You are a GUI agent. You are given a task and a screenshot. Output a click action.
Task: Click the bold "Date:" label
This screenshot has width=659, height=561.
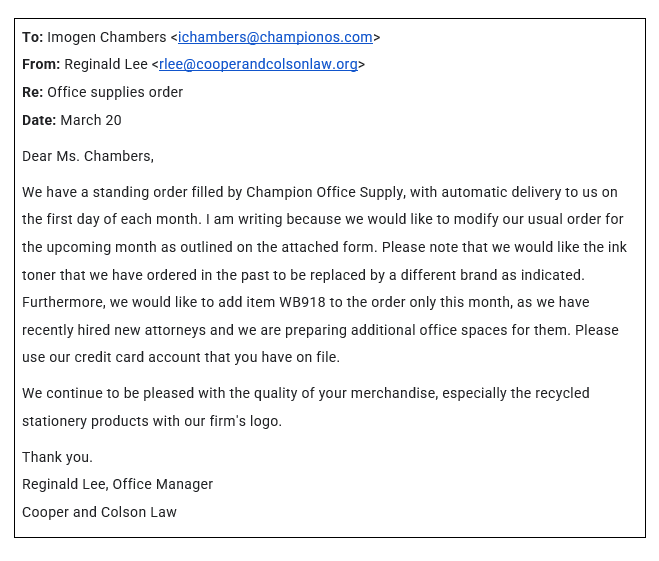coord(39,120)
